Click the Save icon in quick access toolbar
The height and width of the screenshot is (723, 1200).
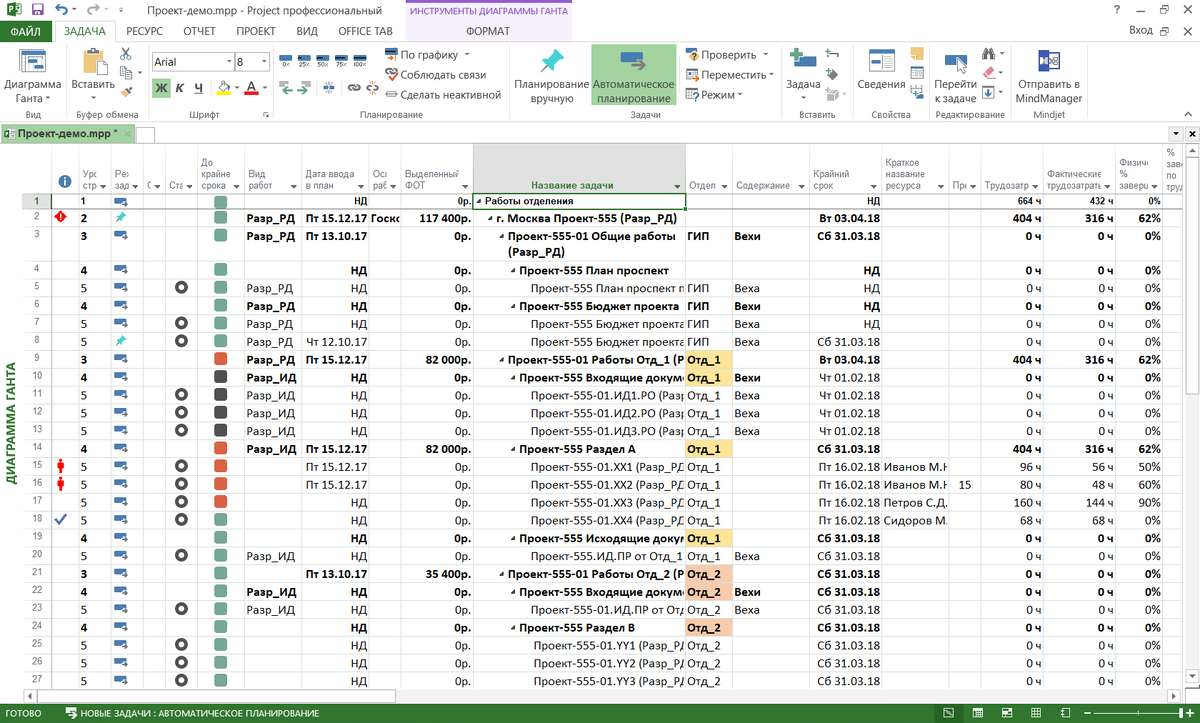tap(37, 9)
